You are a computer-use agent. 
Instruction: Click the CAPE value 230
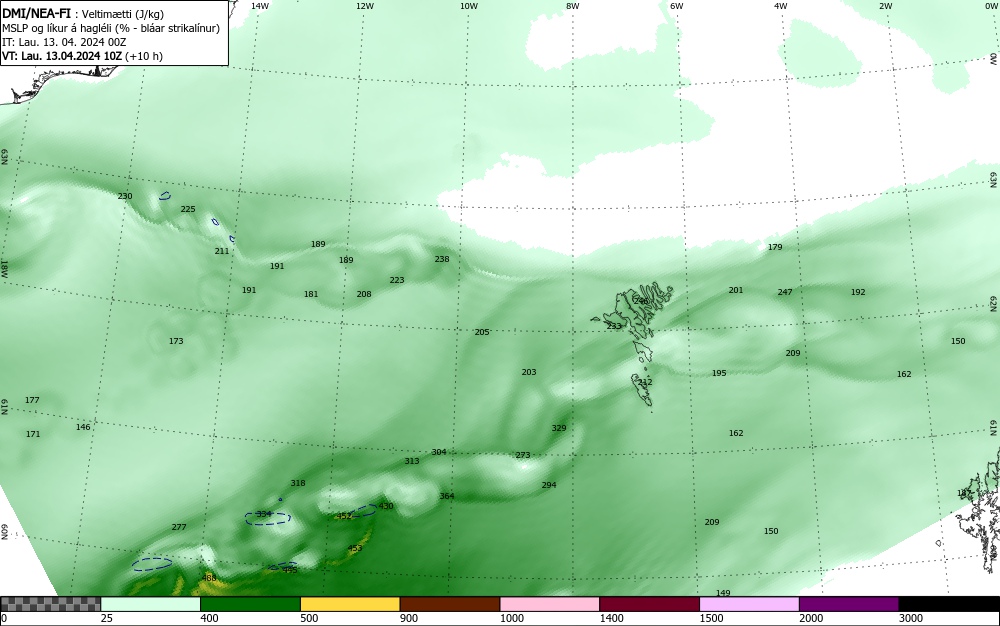coord(125,196)
